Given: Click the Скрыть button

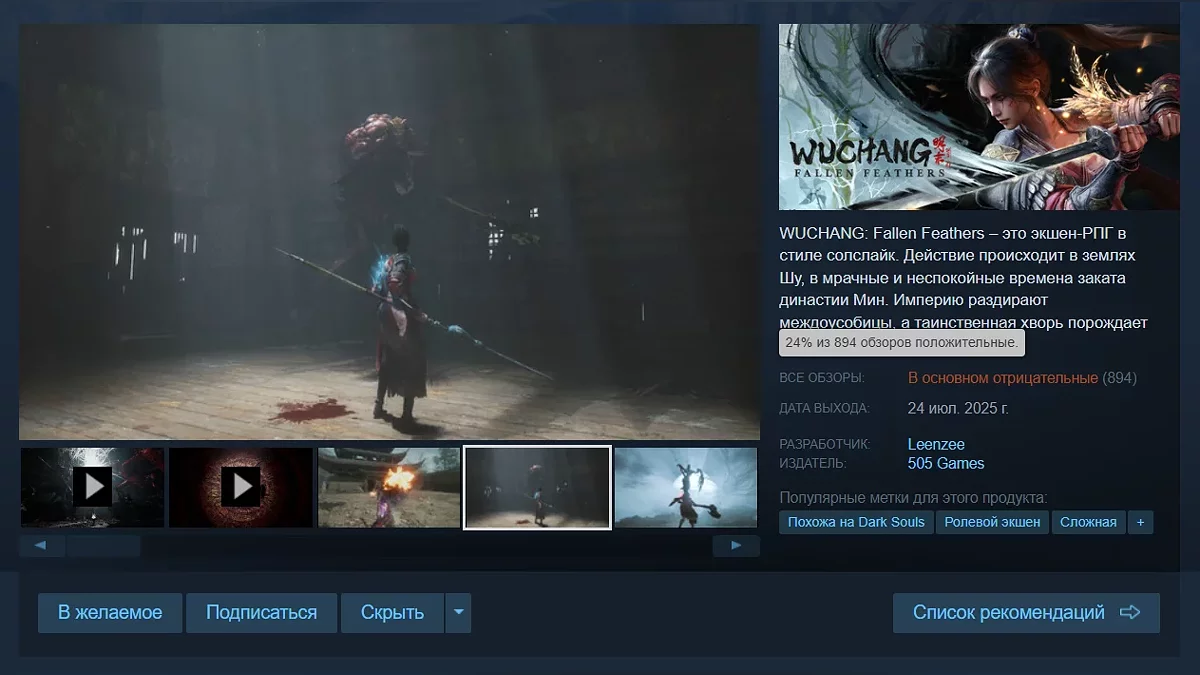Looking at the screenshot, I should pyautogui.click(x=392, y=613).
